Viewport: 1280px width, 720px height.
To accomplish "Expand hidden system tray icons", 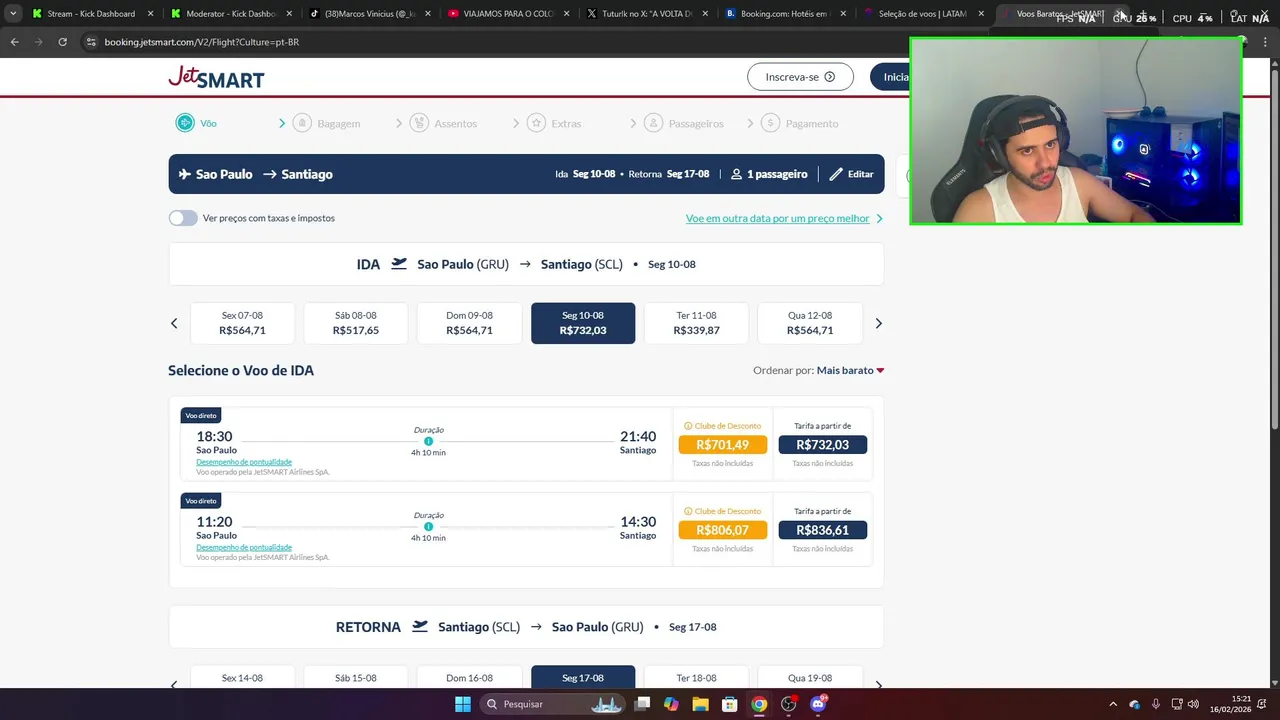I will pyautogui.click(x=1113, y=704).
